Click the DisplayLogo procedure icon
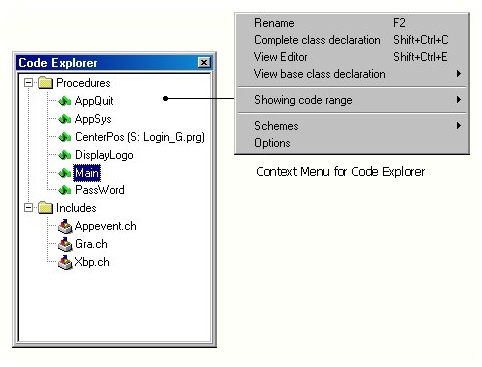The image size is (482, 367). pyautogui.click(x=65, y=155)
